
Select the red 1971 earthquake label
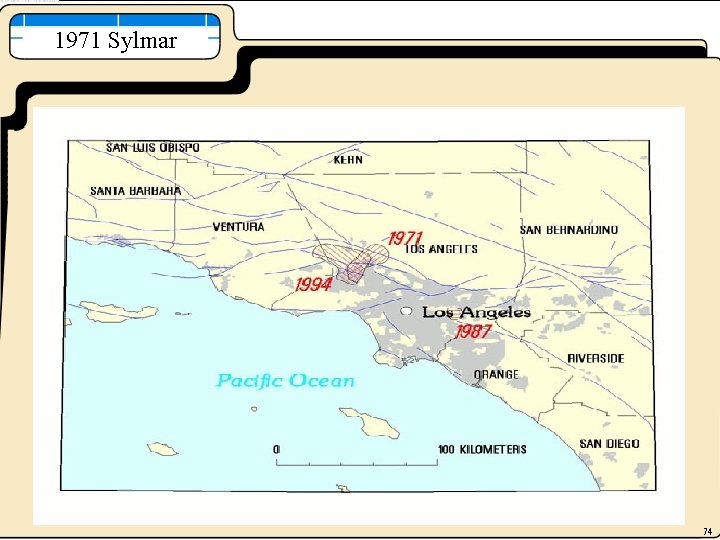coord(405,238)
